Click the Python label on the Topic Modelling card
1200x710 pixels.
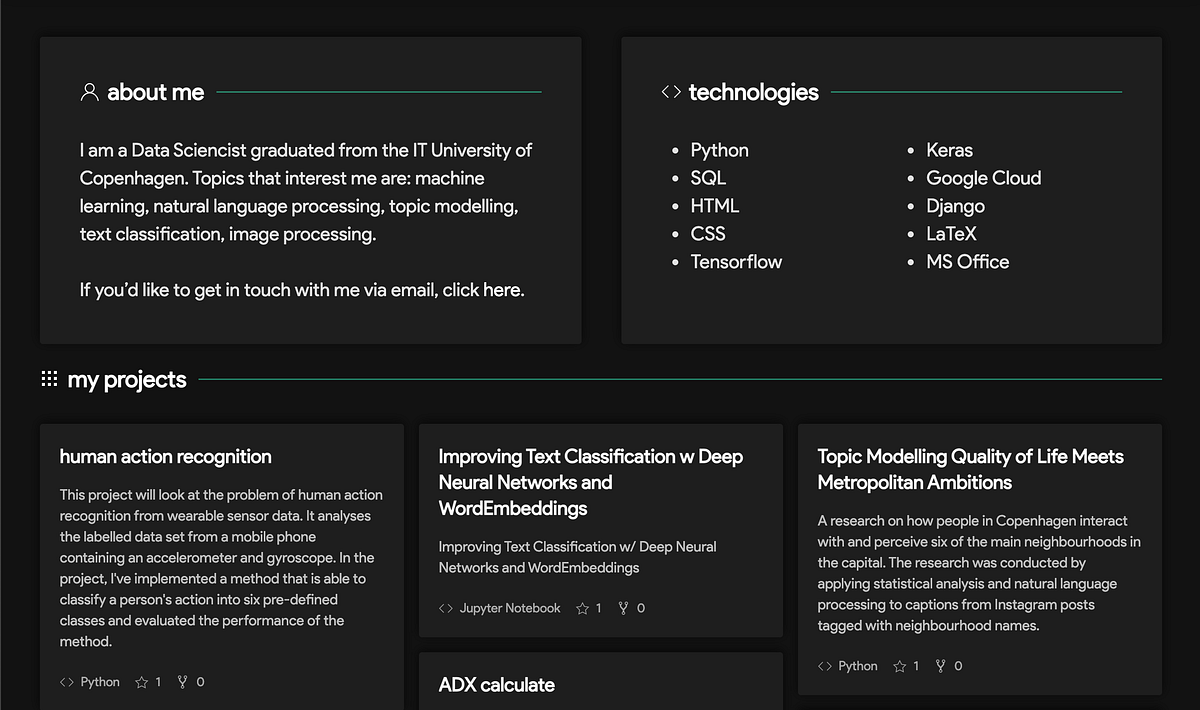(858, 665)
